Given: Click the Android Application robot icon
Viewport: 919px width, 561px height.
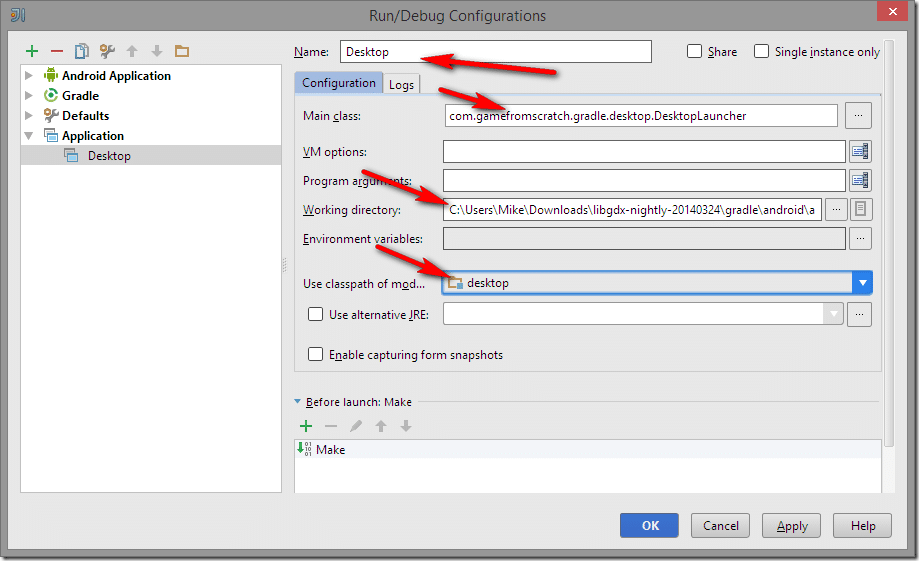Looking at the screenshot, I should pyautogui.click(x=51, y=75).
